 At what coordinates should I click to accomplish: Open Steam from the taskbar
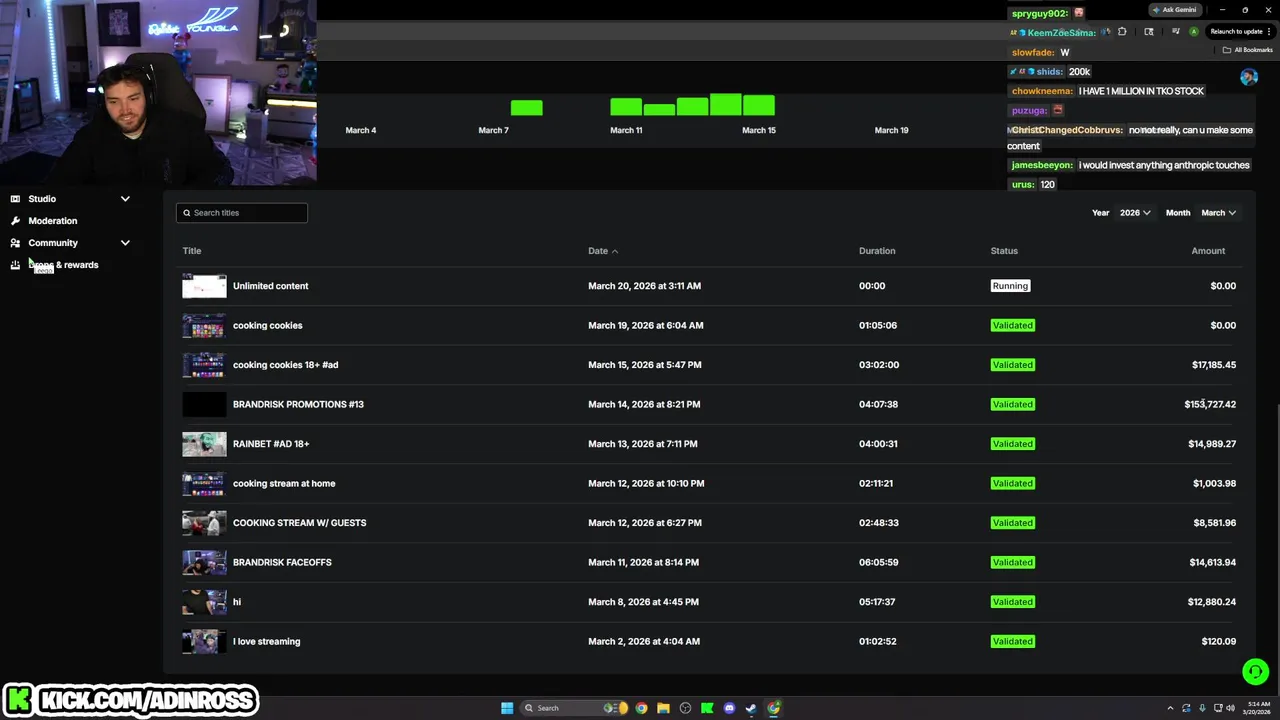click(x=751, y=708)
